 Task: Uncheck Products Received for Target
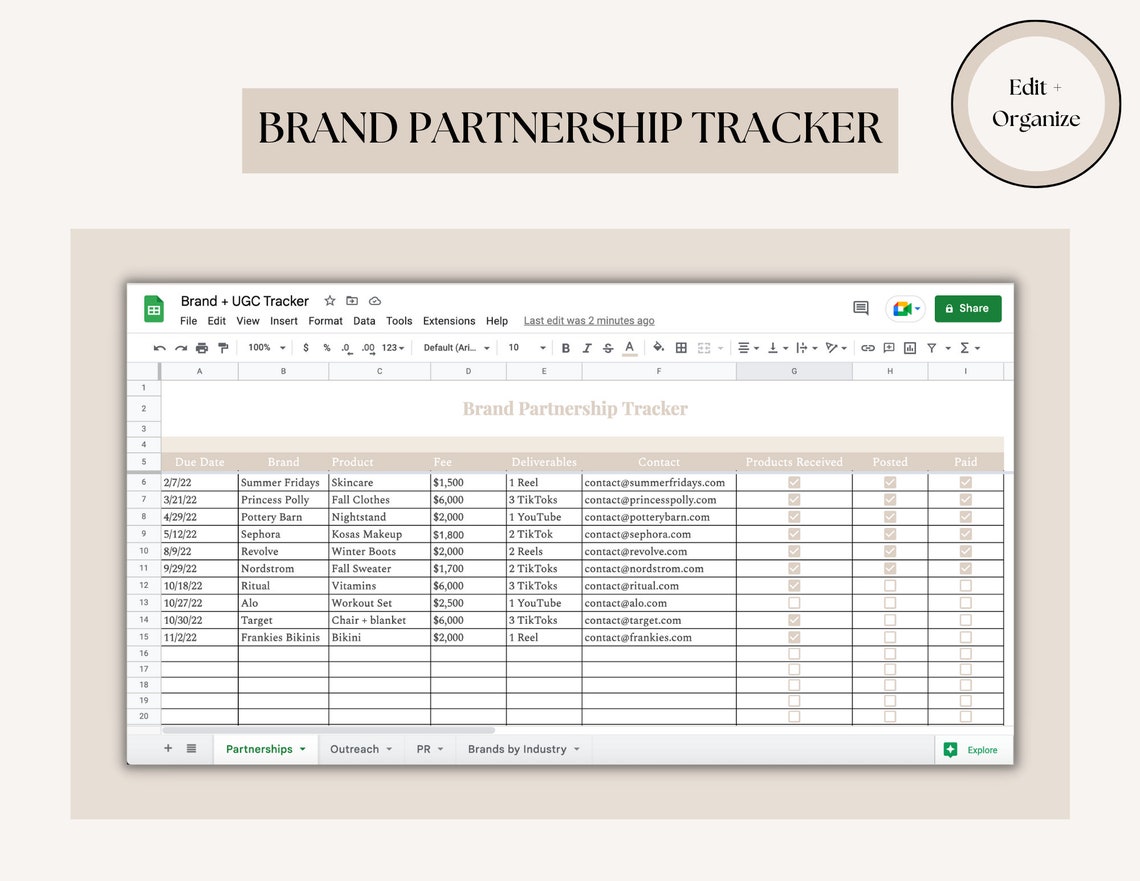click(794, 620)
